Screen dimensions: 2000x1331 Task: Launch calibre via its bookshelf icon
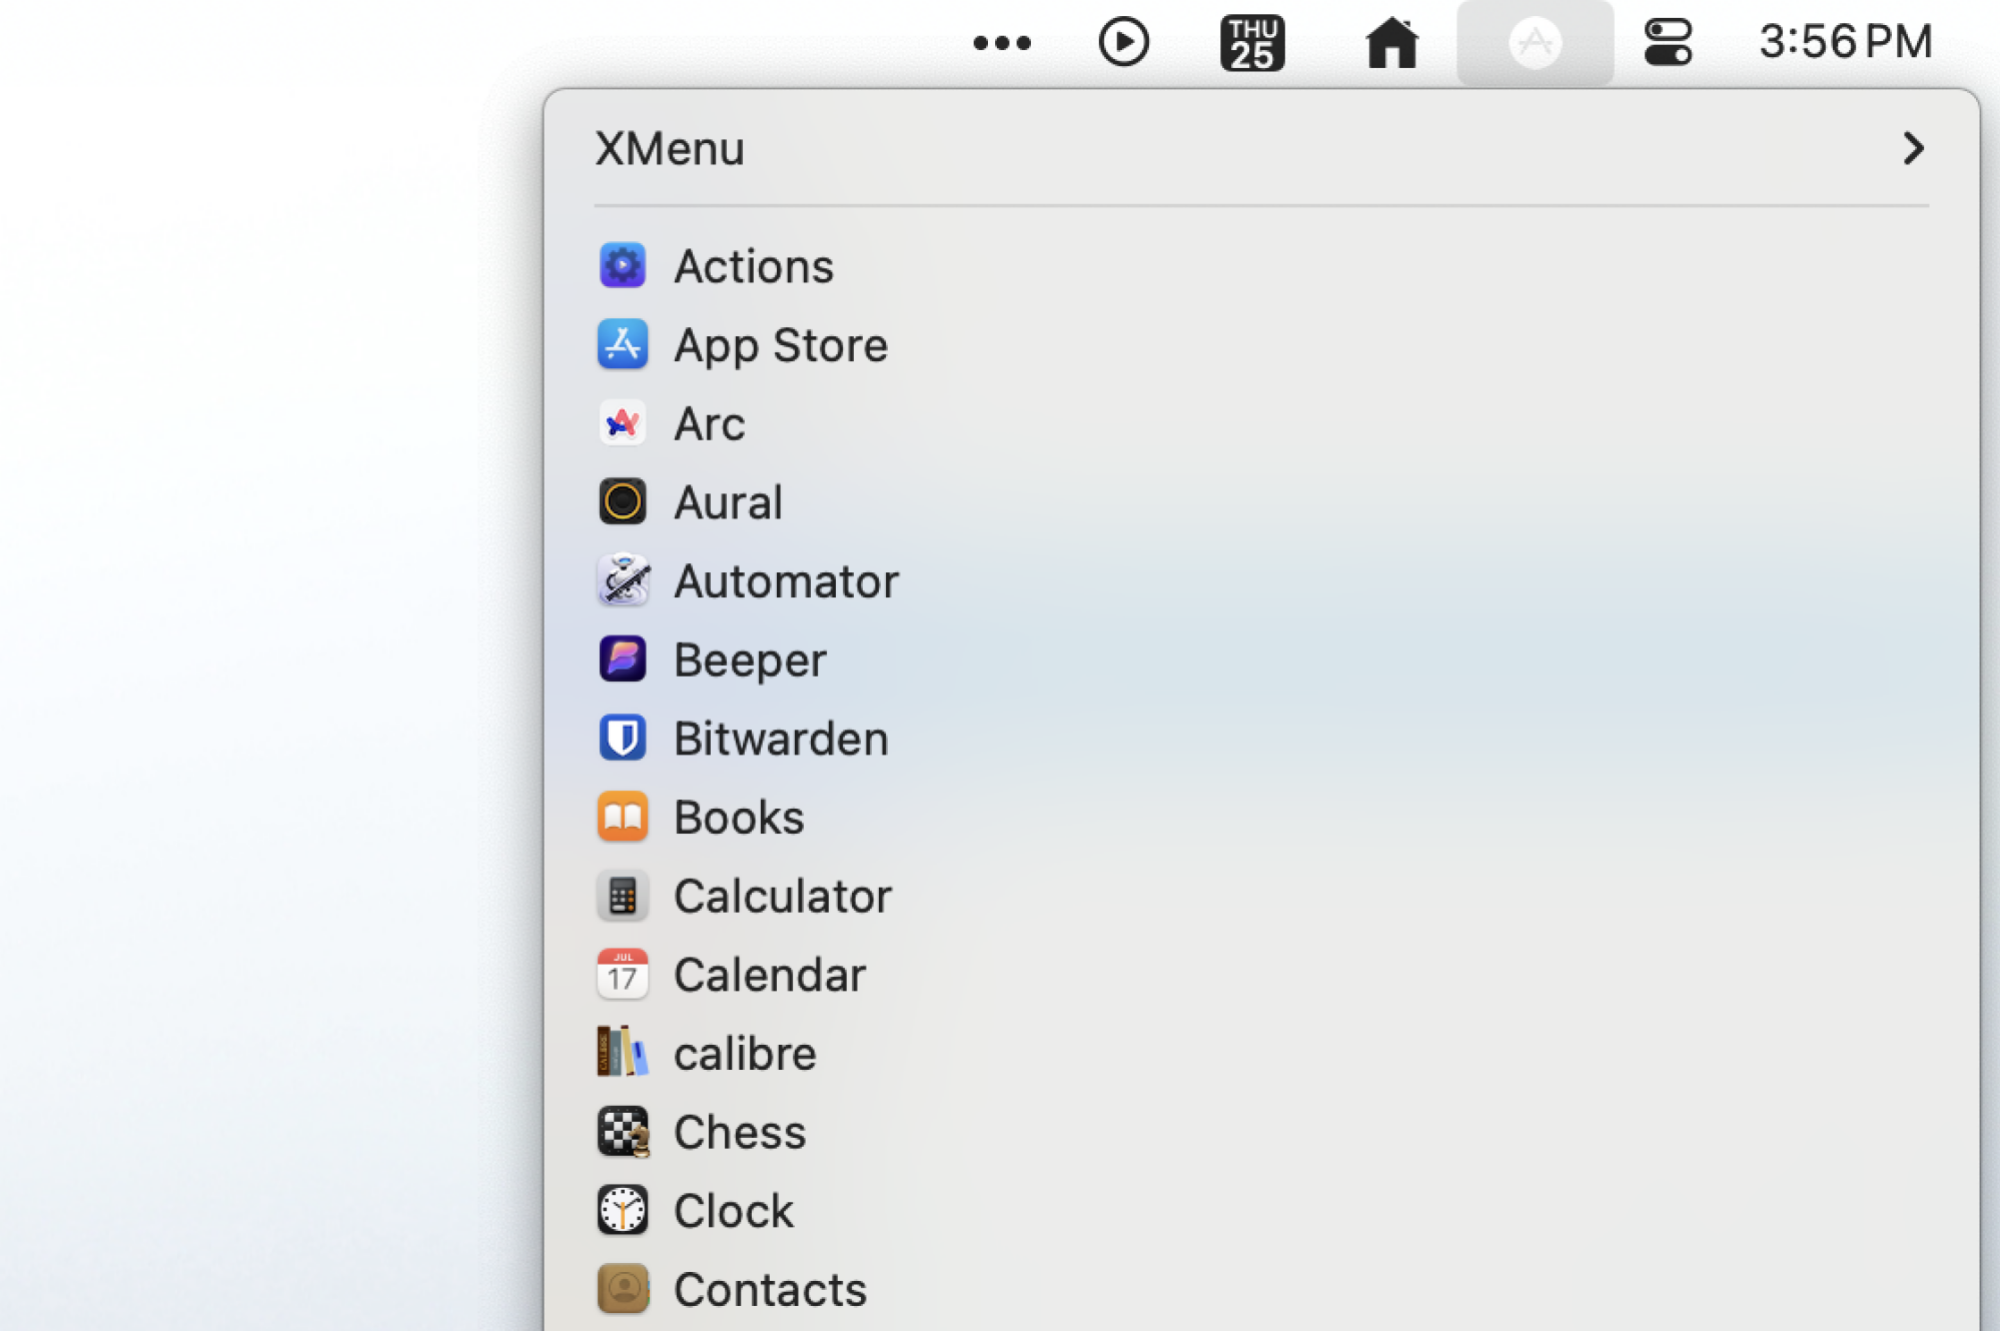pyautogui.click(x=622, y=1053)
